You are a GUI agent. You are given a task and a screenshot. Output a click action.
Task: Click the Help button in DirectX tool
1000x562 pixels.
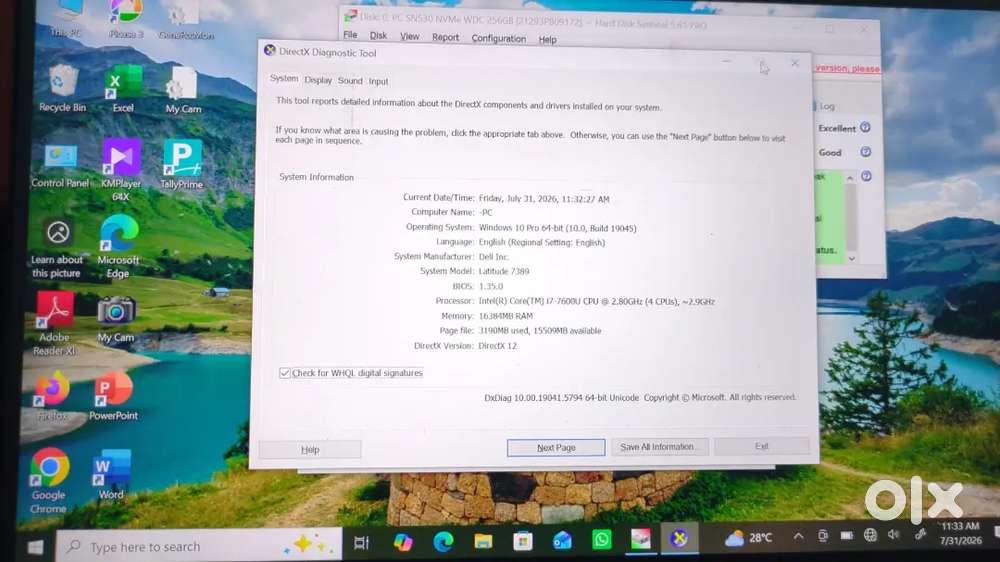(x=310, y=450)
